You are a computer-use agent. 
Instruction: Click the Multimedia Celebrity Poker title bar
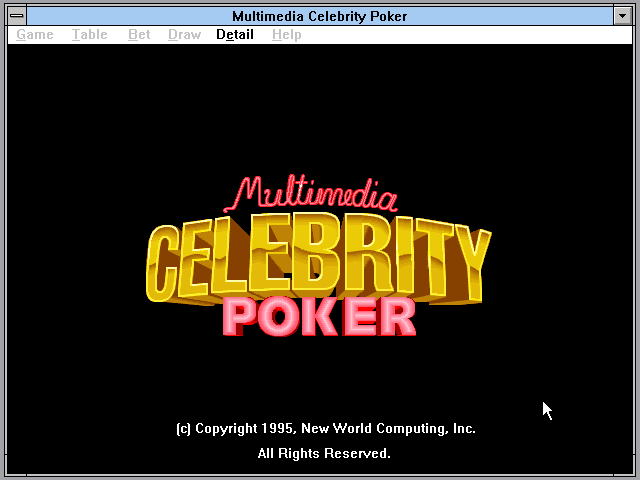click(x=320, y=16)
